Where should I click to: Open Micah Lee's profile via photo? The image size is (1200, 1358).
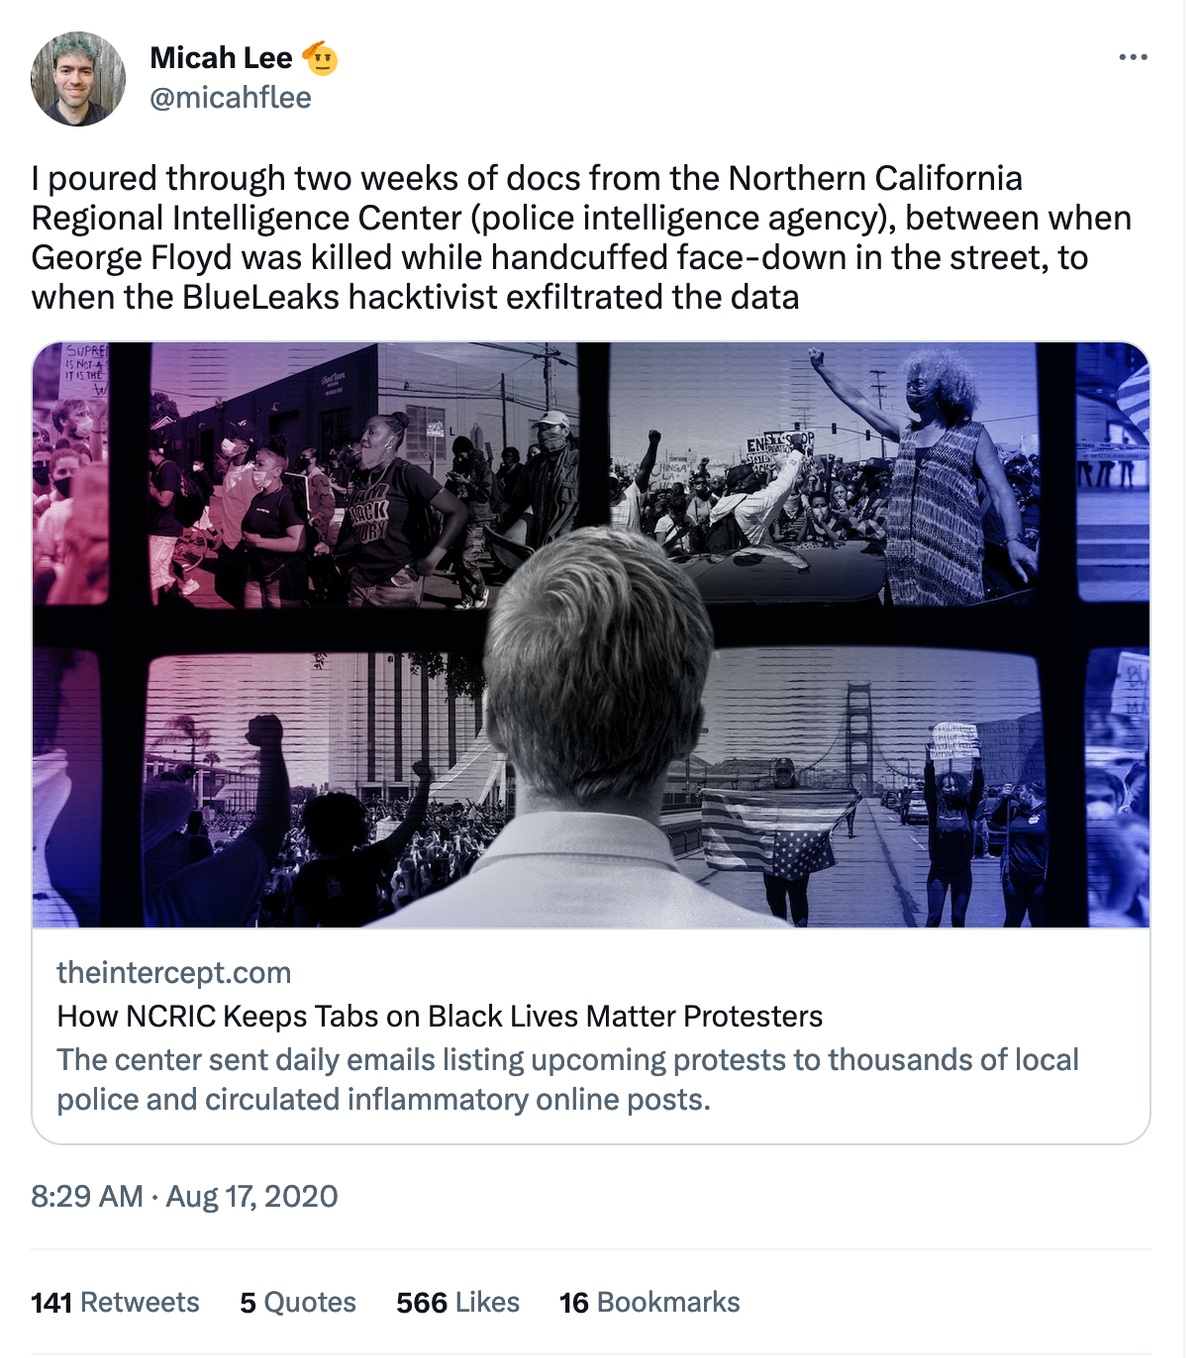pos(75,75)
